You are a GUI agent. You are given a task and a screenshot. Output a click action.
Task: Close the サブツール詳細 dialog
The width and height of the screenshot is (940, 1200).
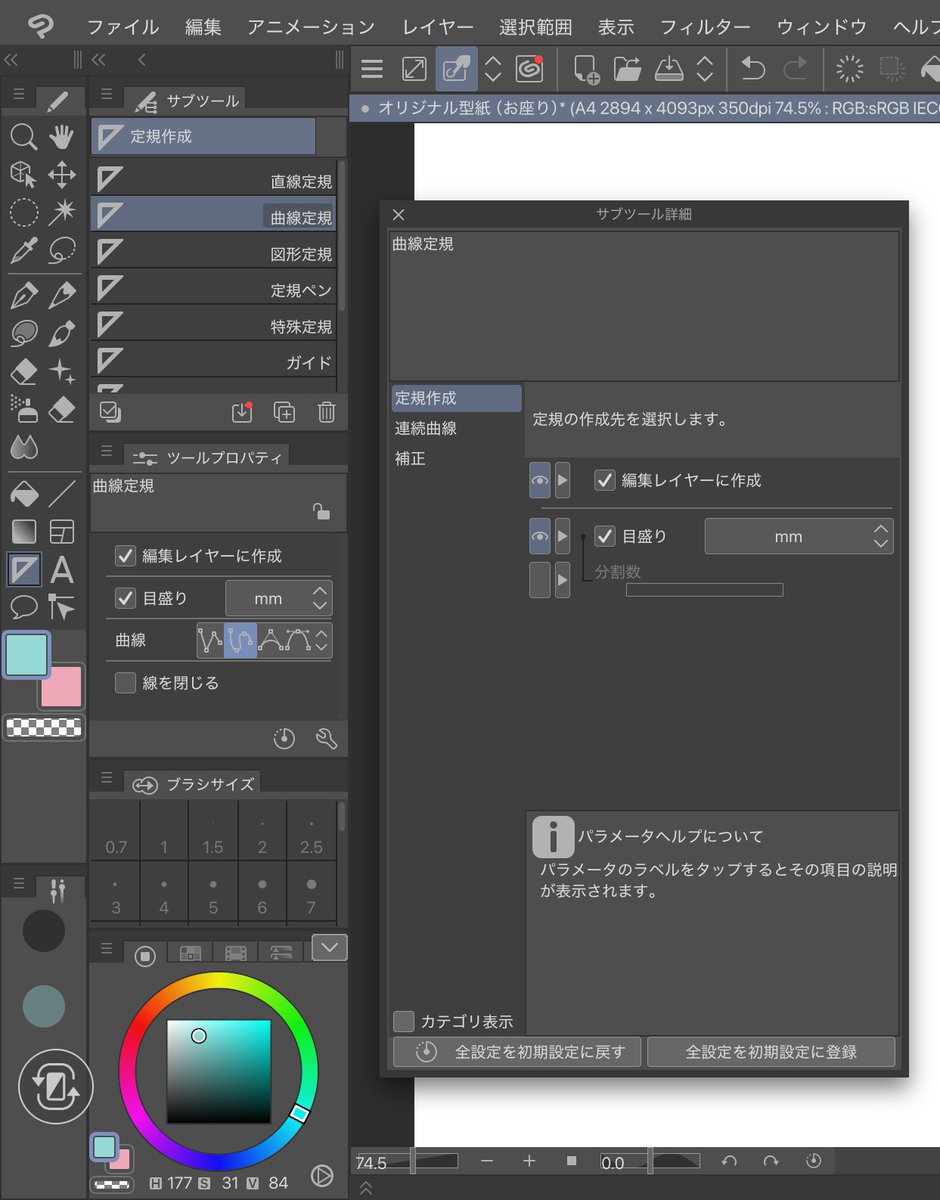pos(398,215)
